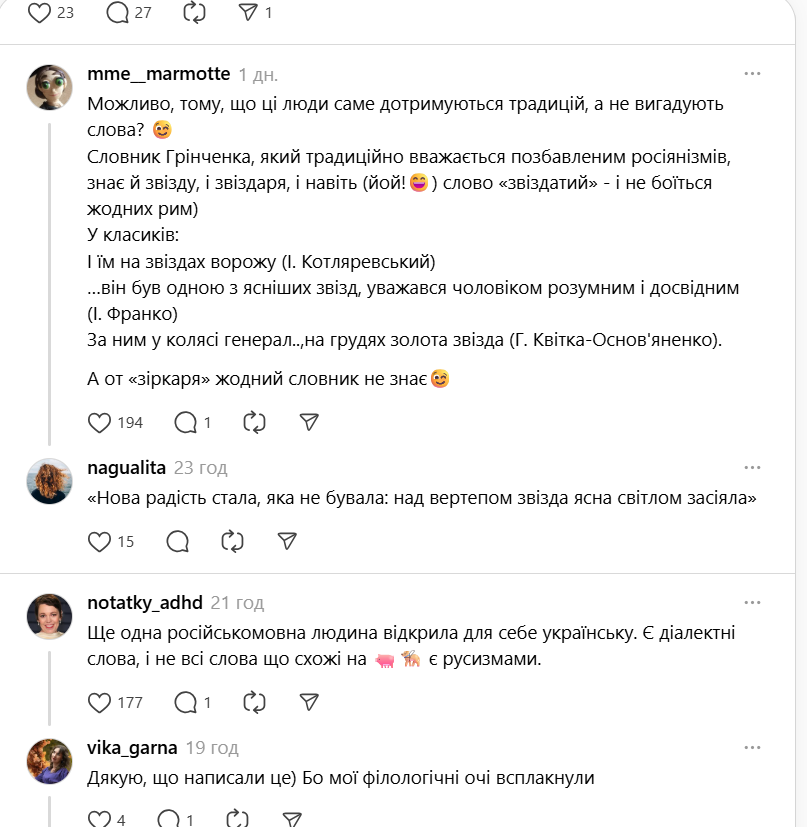This screenshot has width=807, height=827.
Task: Open more options for vika_garna comment
Action: [752, 748]
